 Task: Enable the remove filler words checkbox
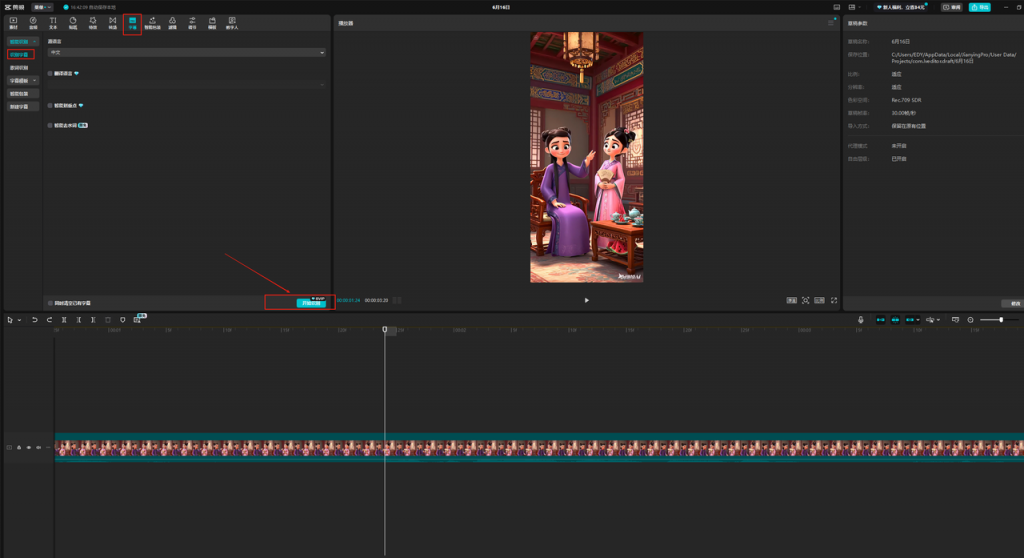50,125
